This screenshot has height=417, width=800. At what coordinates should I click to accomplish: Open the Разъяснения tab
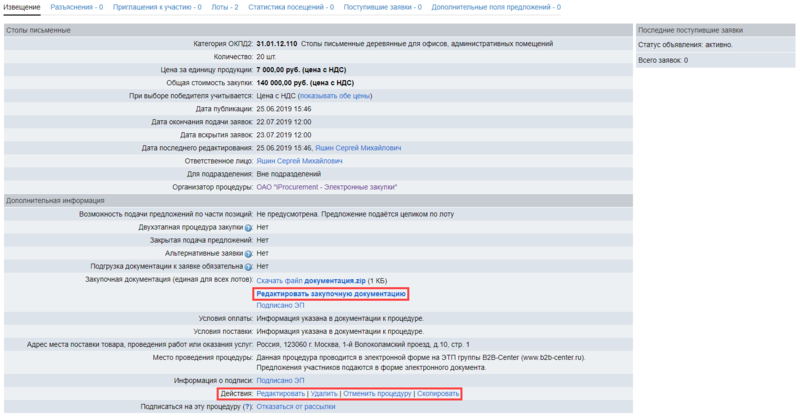[x=76, y=8]
